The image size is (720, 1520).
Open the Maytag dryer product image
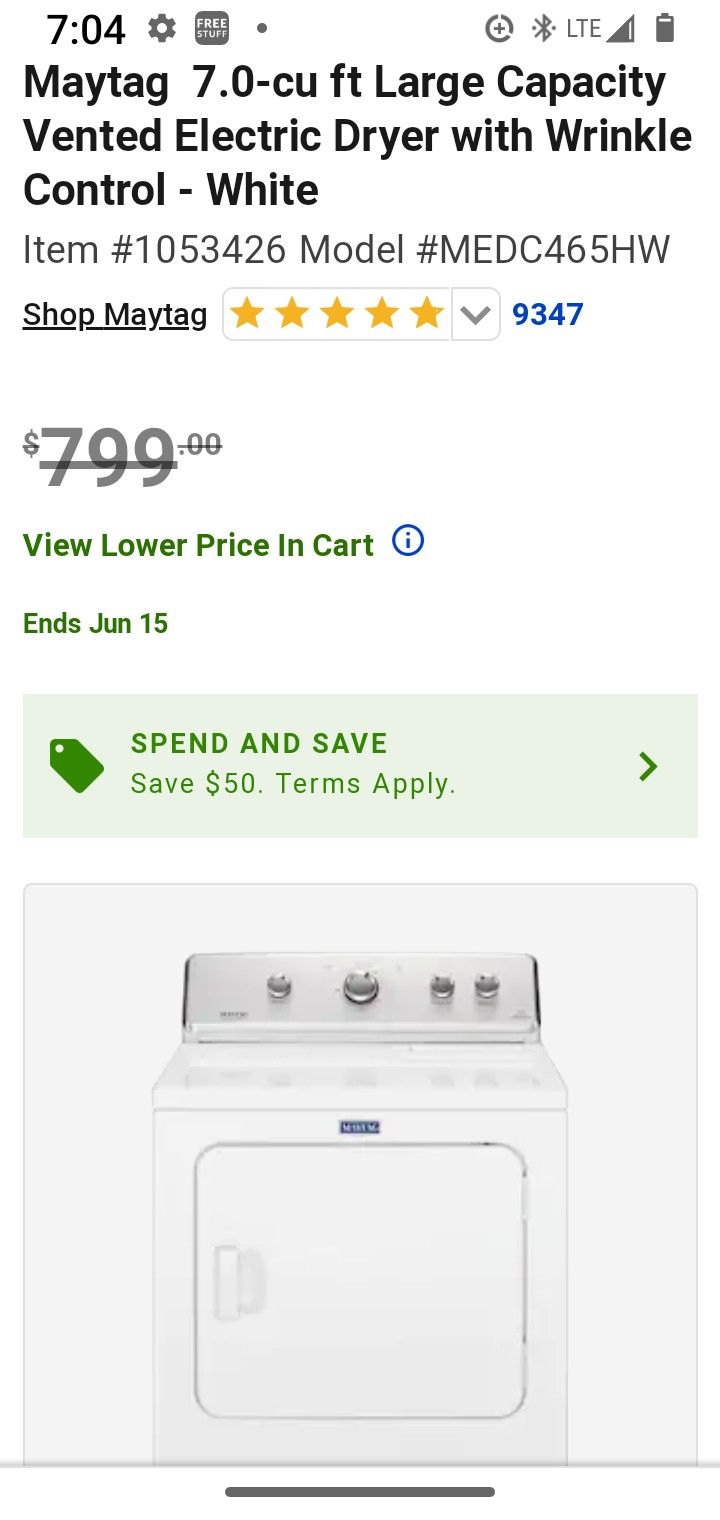(360, 1180)
